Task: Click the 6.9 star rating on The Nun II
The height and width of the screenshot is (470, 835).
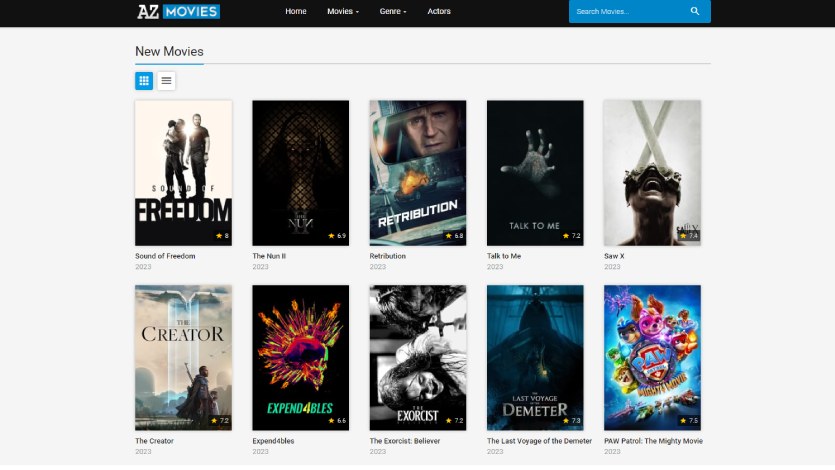Action: pyautogui.click(x=337, y=236)
